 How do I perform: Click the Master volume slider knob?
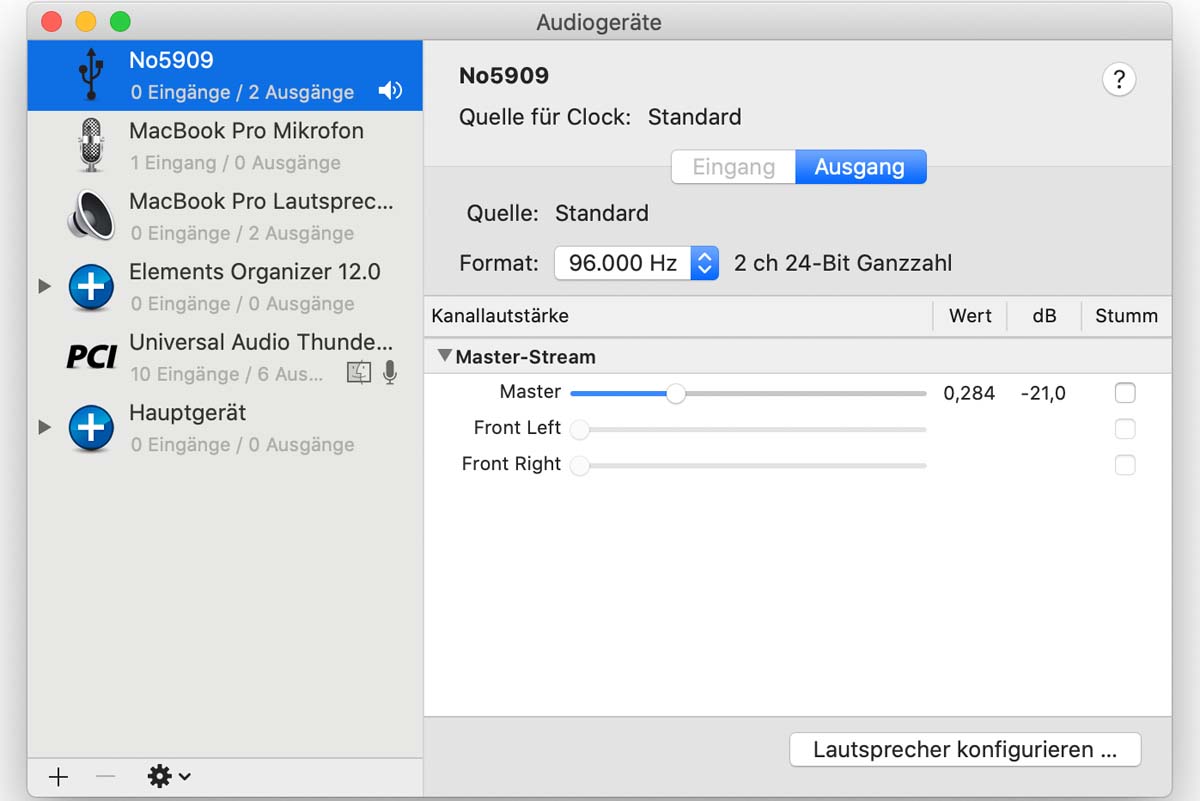point(676,394)
